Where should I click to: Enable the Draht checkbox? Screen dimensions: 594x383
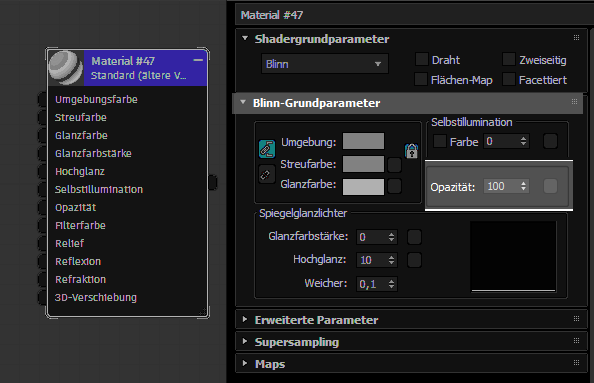422,59
